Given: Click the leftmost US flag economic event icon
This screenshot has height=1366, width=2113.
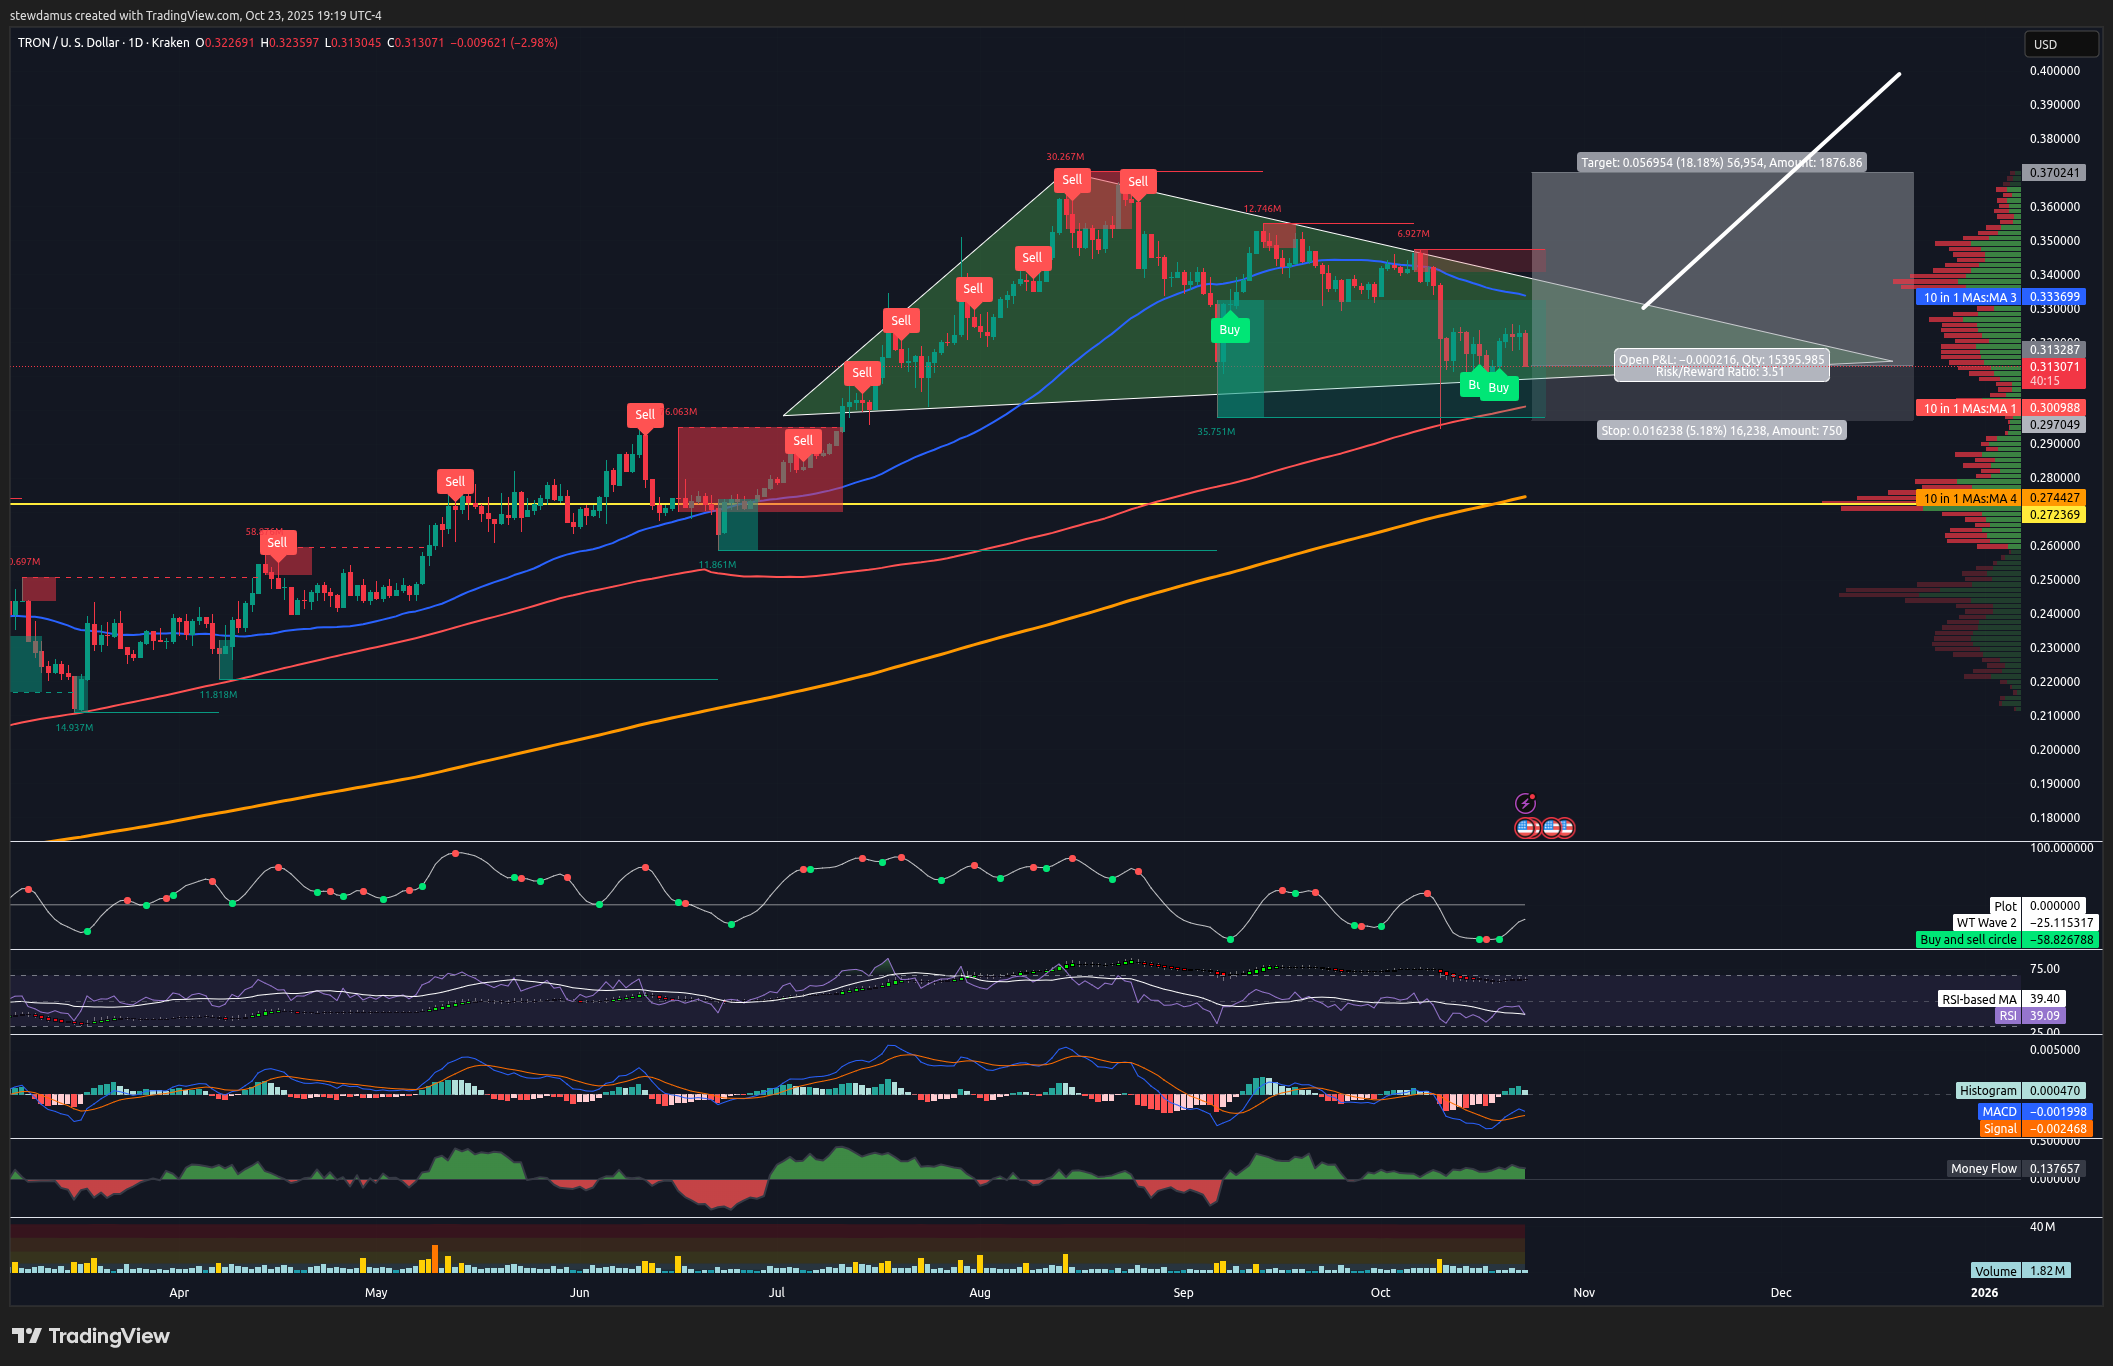Looking at the screenshot, I should click(x=1527, y=828).
